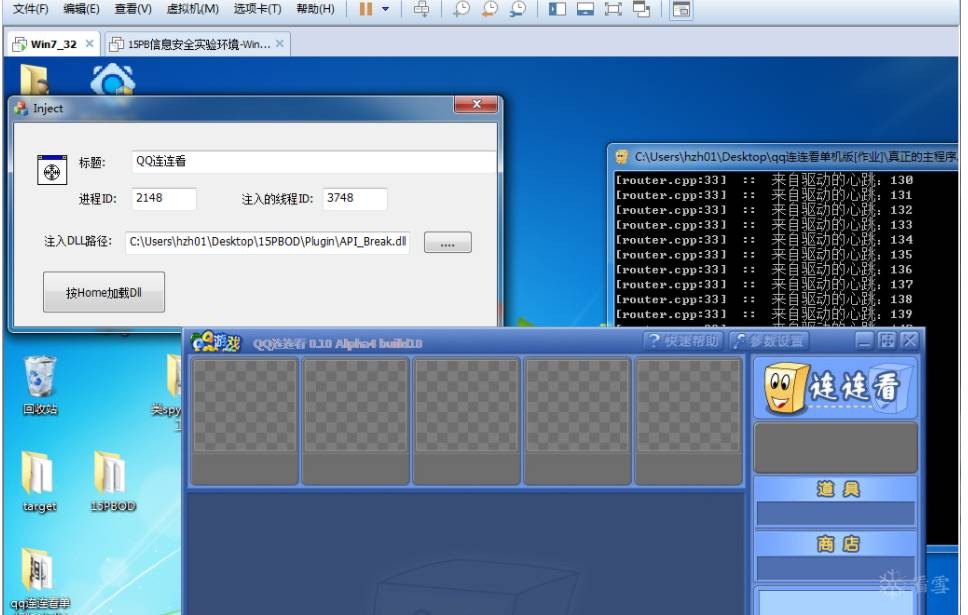The width and height of the screenshot is (968, 615).
Task: Open the 选项卡(T) menu
Action: 257,9
